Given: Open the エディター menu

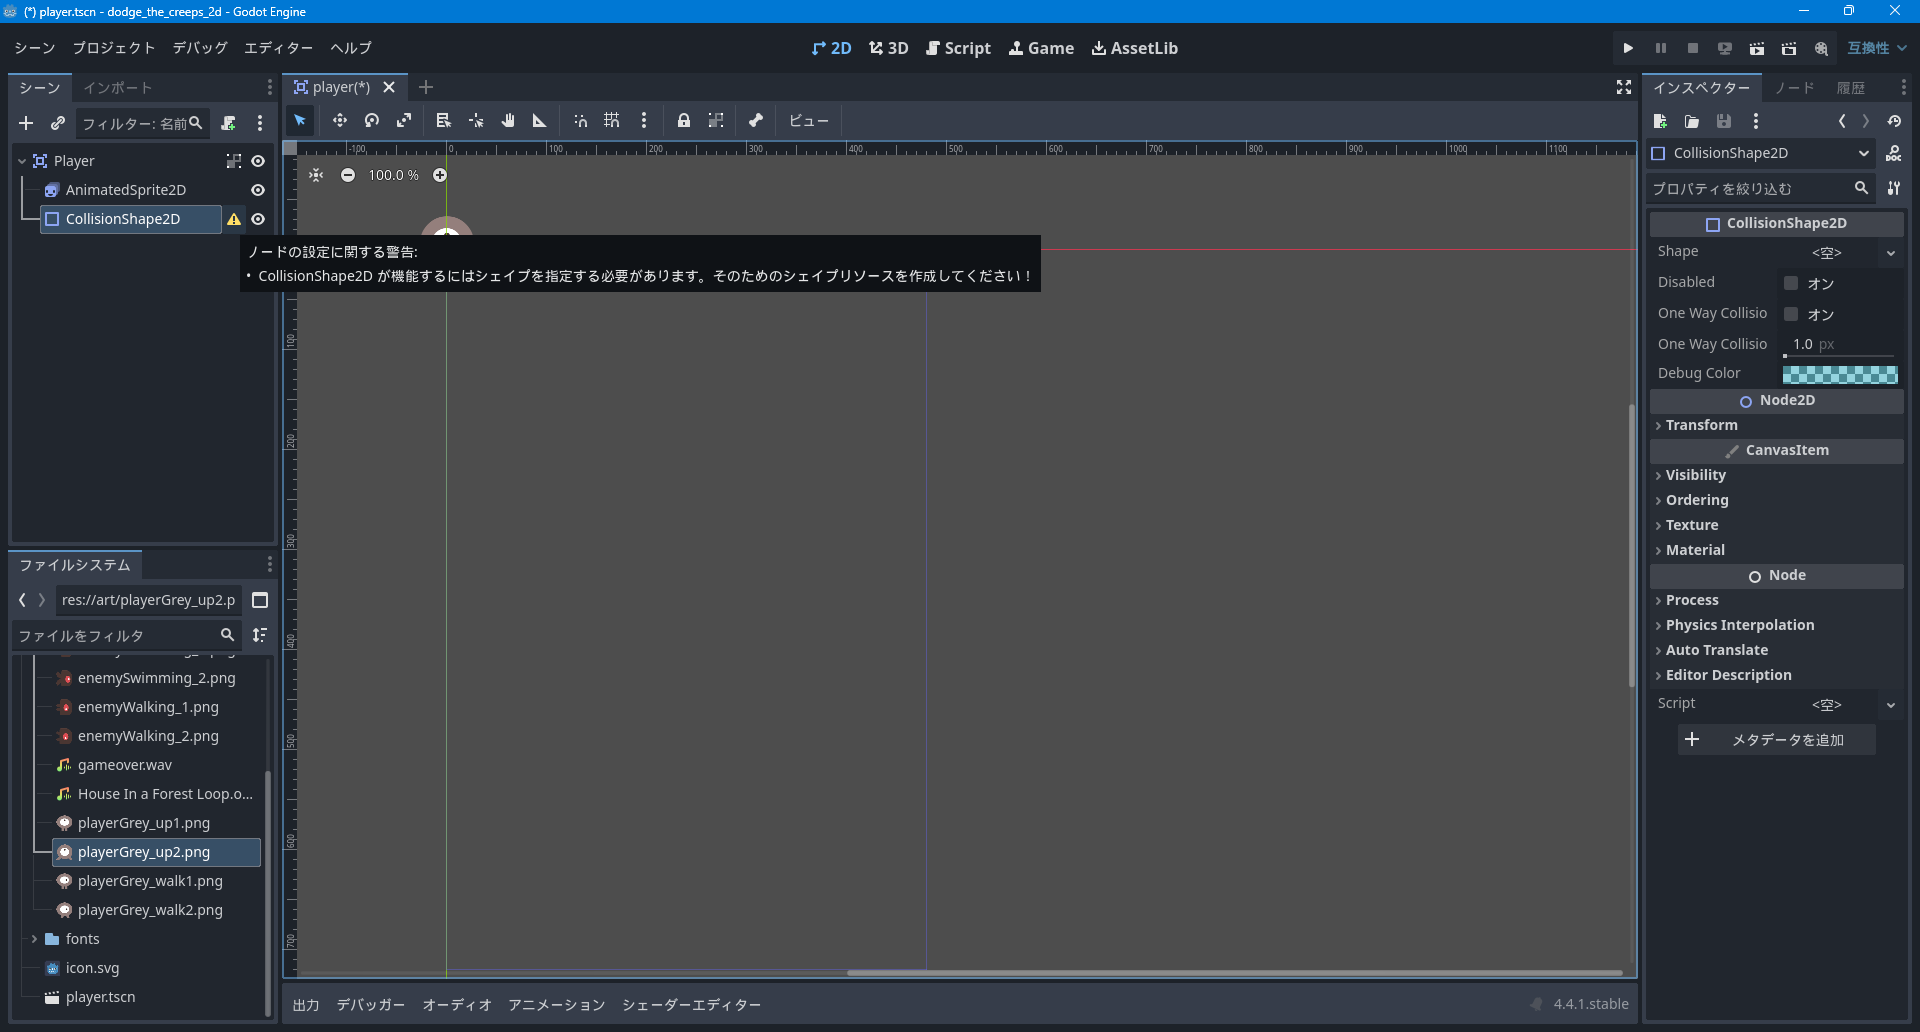Looking at the screenshot, I should click(x=279, y=48).
